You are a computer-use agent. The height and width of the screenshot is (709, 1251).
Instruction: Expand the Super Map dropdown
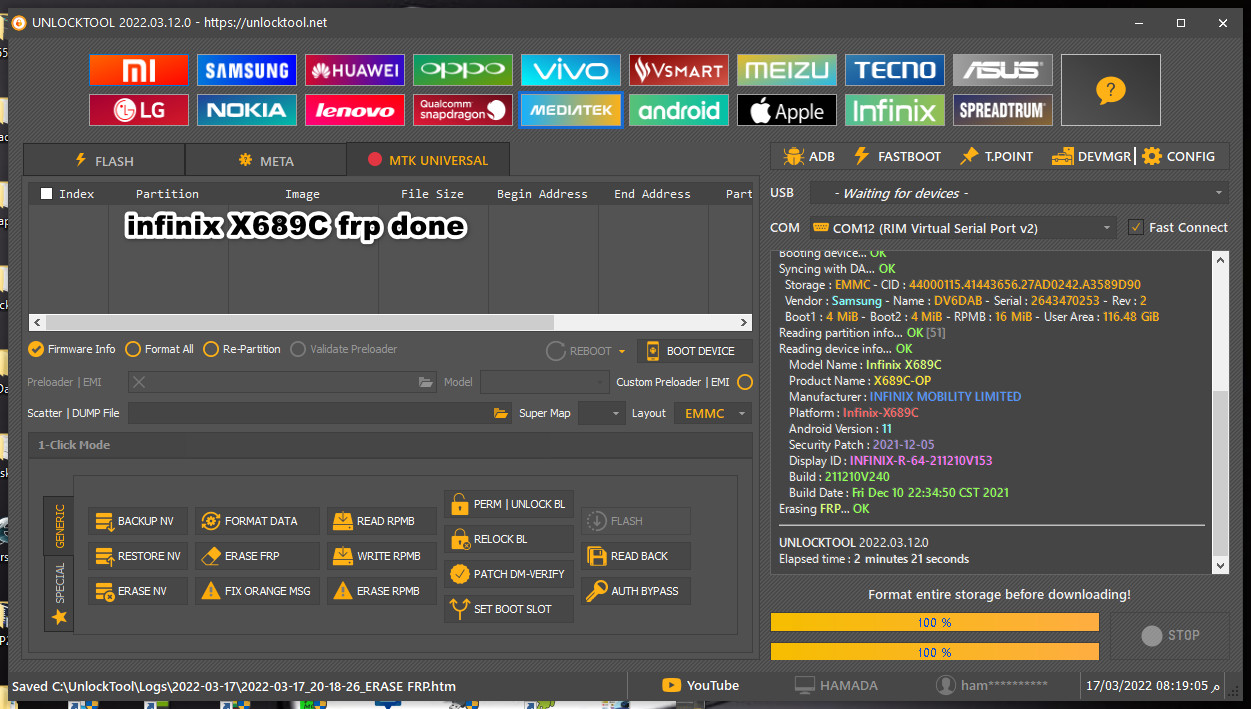point(602,413)
